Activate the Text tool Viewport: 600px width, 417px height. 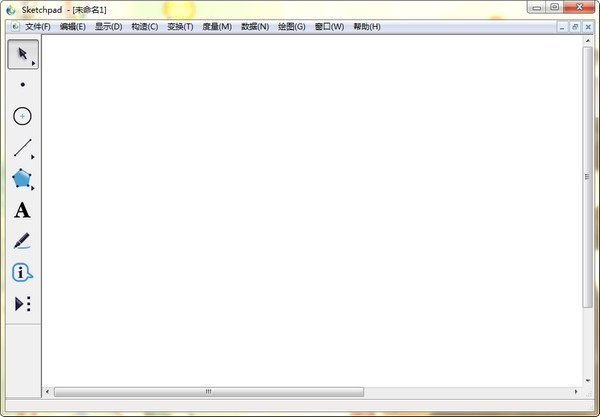coord(22,210)
